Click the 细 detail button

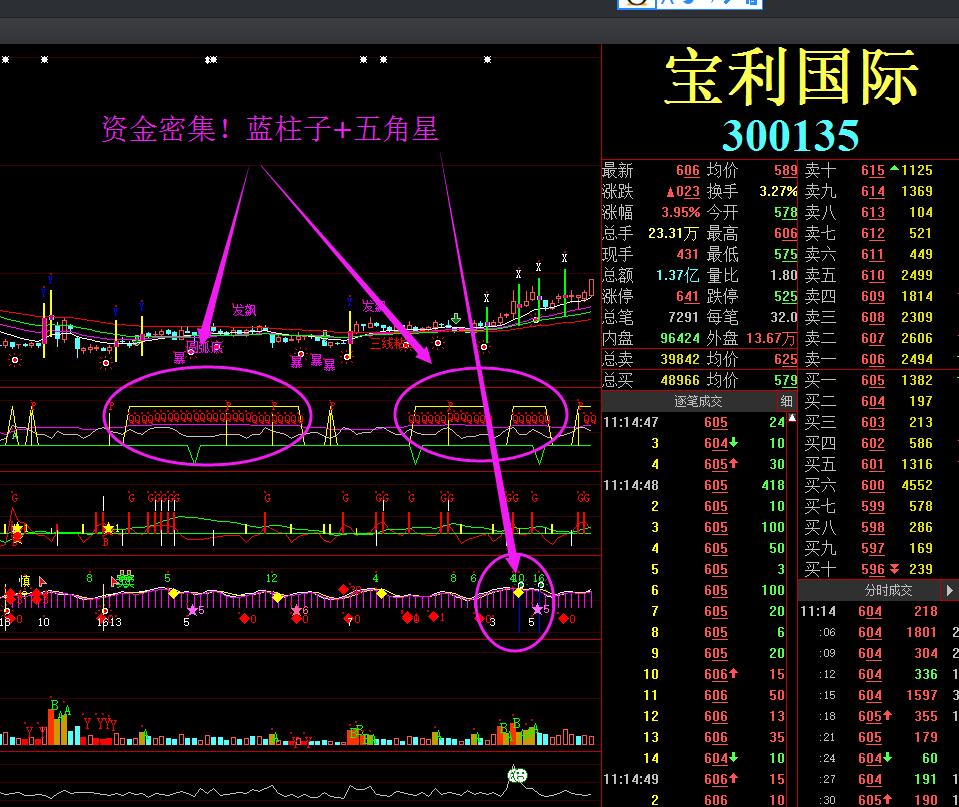click(x=787, y=401)
